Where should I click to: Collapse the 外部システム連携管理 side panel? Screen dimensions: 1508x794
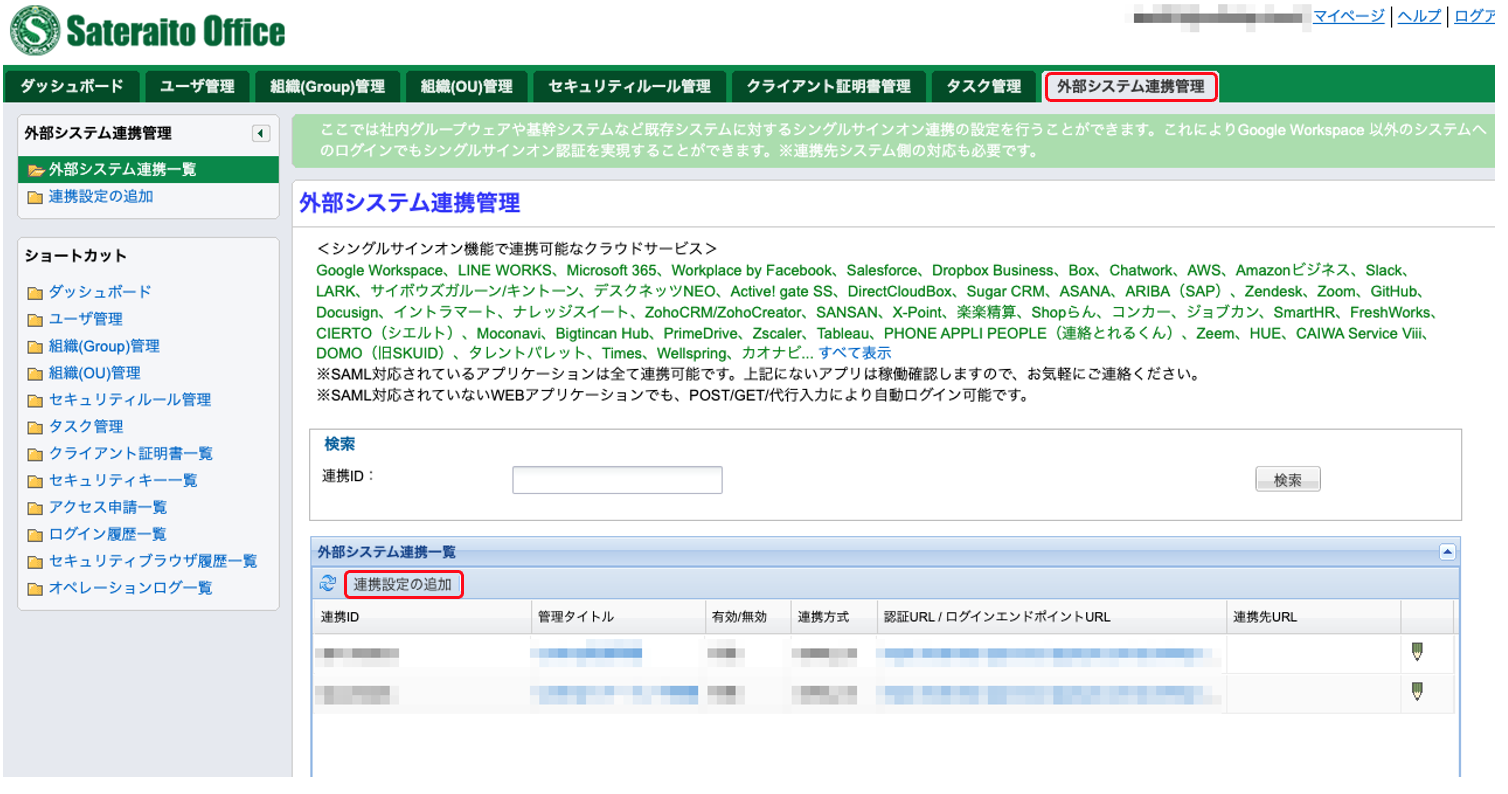pos(261,133)
